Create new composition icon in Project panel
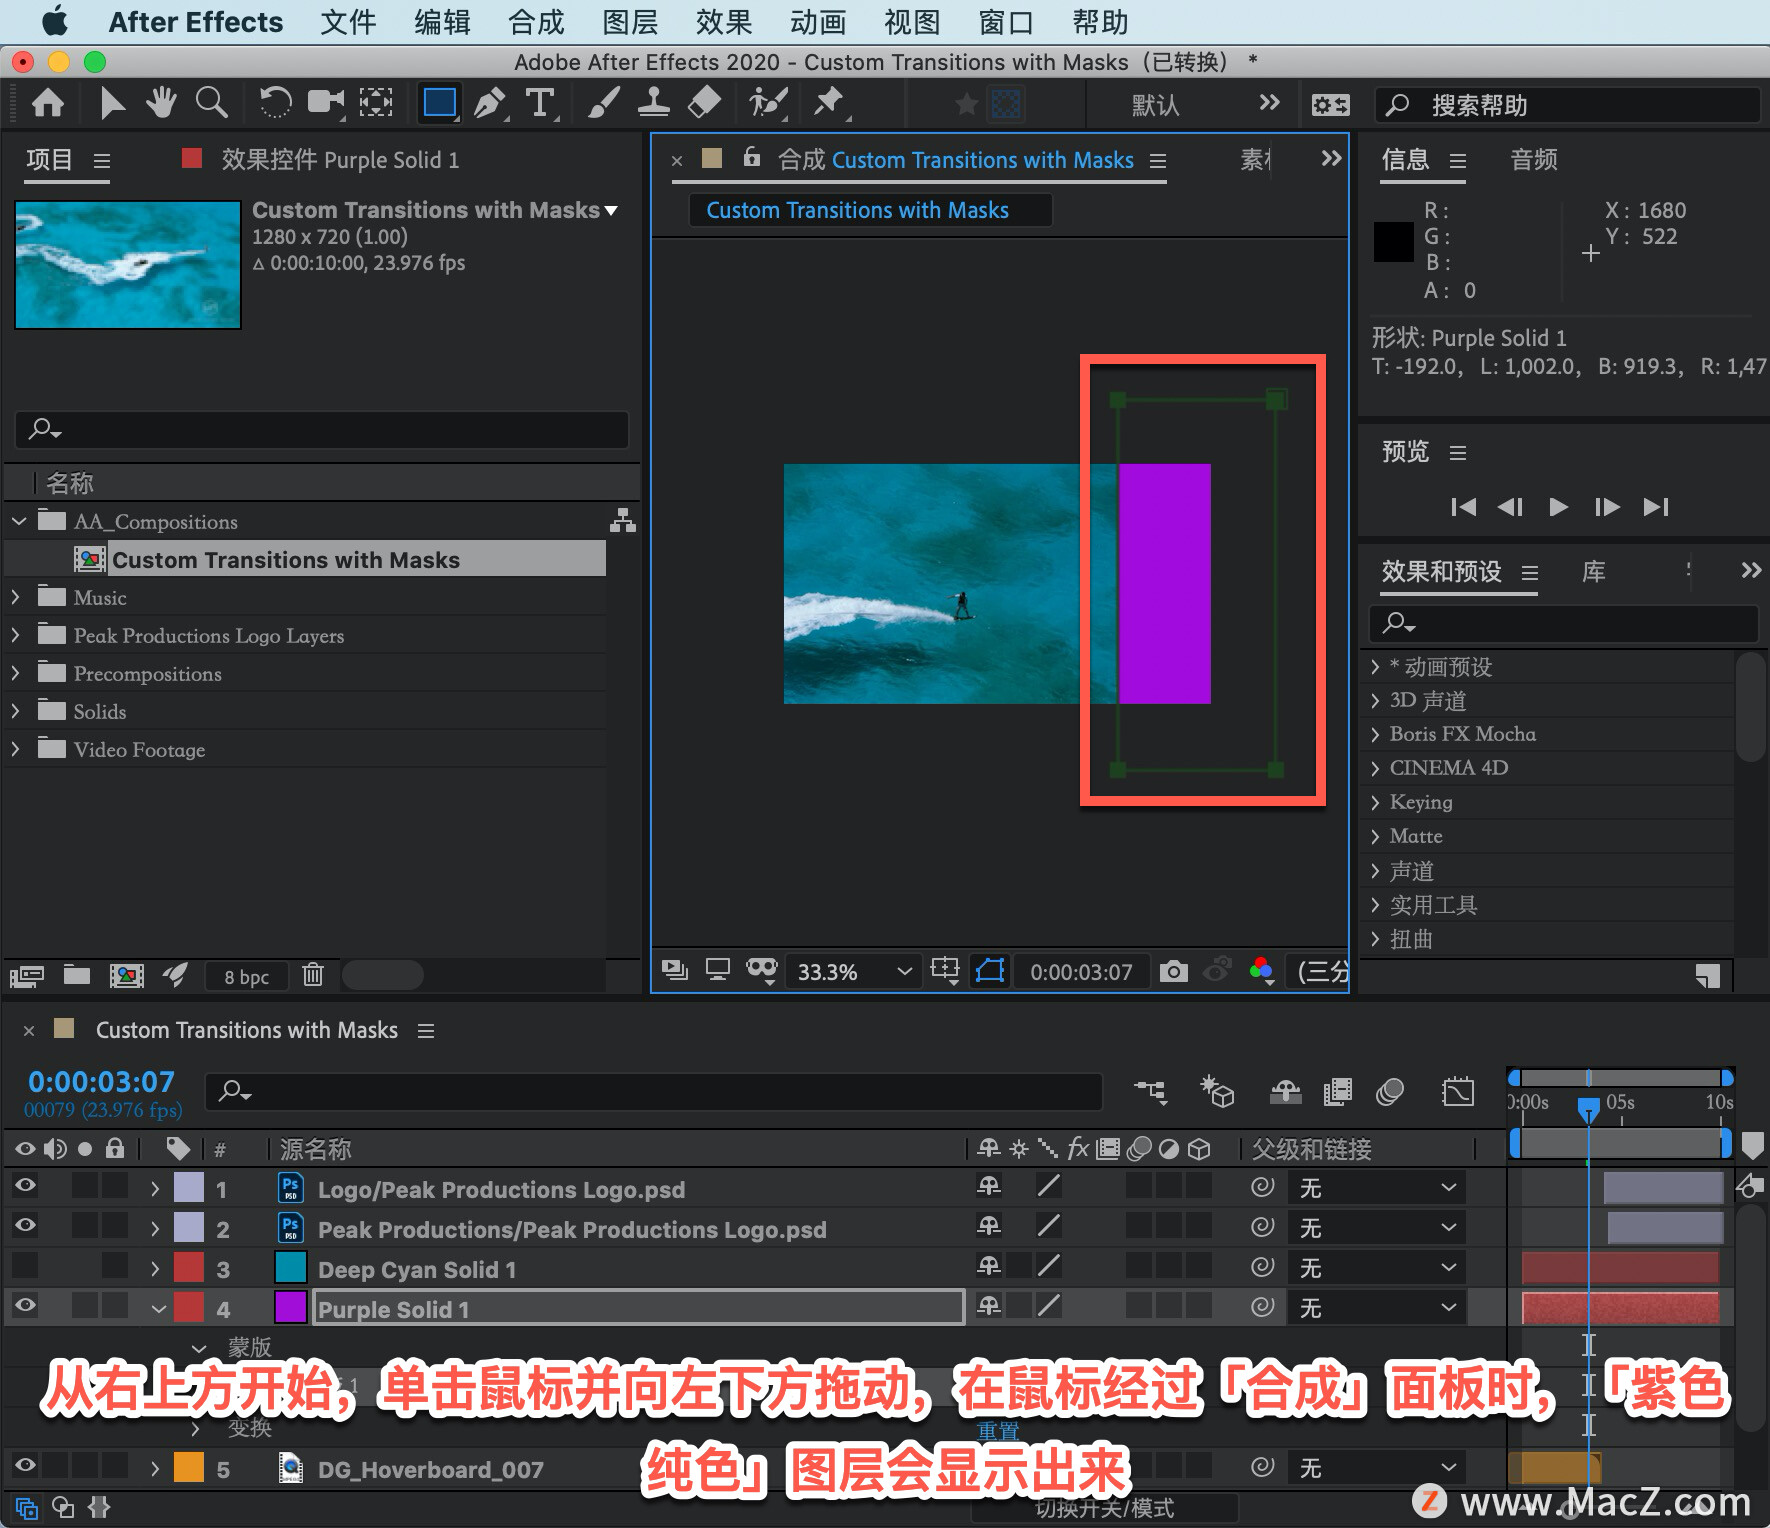Image resolution: width=1770 pixels, height=1528 pixels. tap(126, 975)
